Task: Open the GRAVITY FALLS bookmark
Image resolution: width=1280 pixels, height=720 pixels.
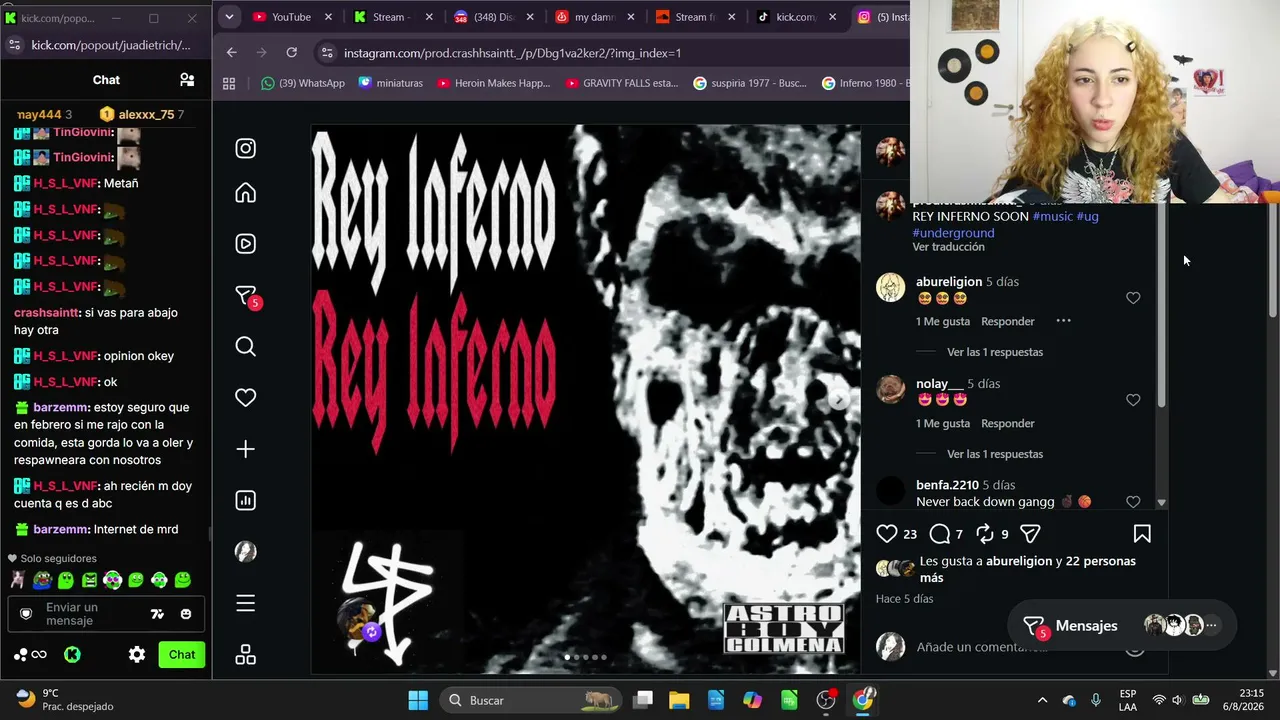Action: pos(621,83)
